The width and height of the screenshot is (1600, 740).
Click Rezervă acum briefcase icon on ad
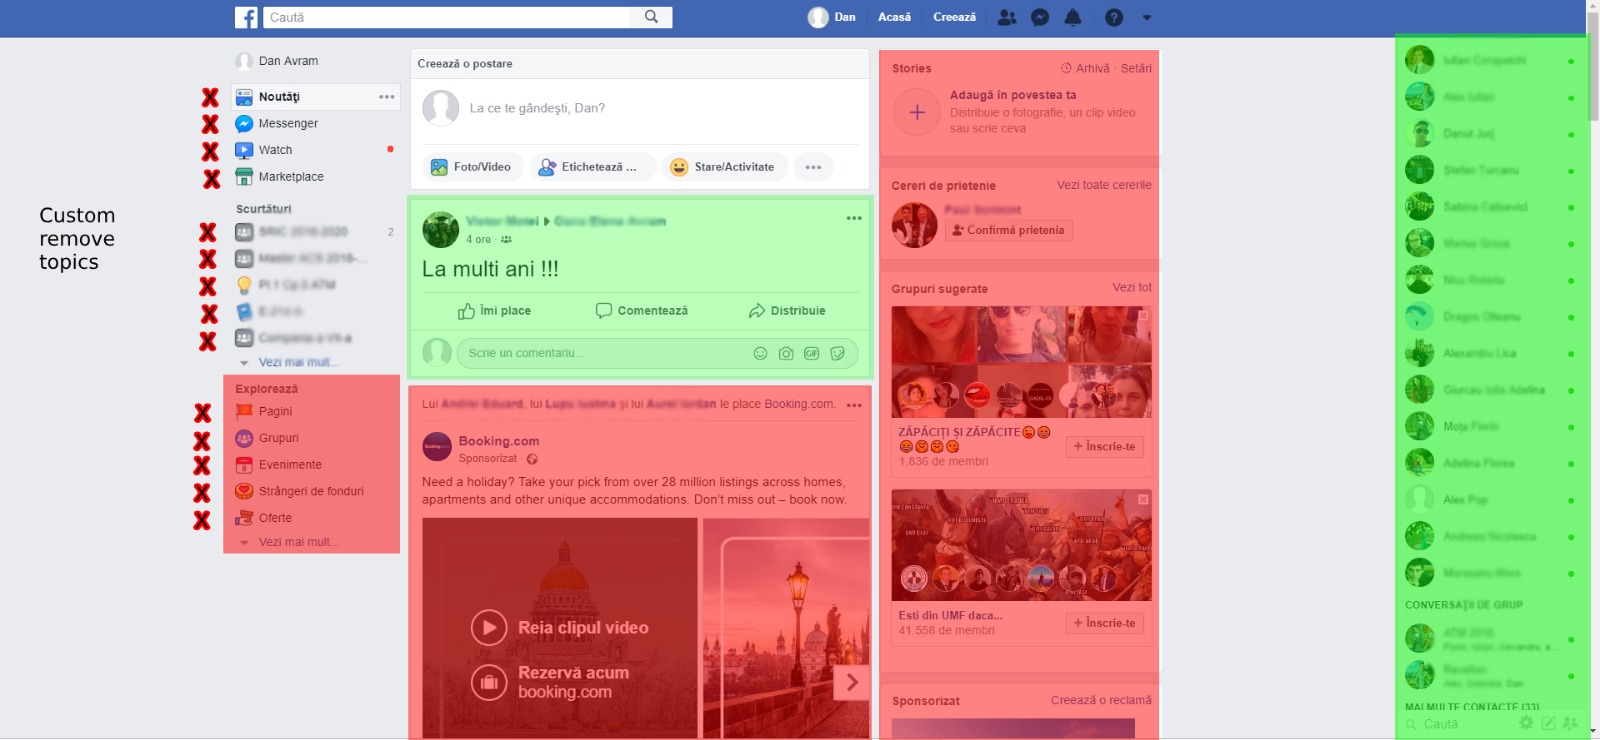pos(489,682)
